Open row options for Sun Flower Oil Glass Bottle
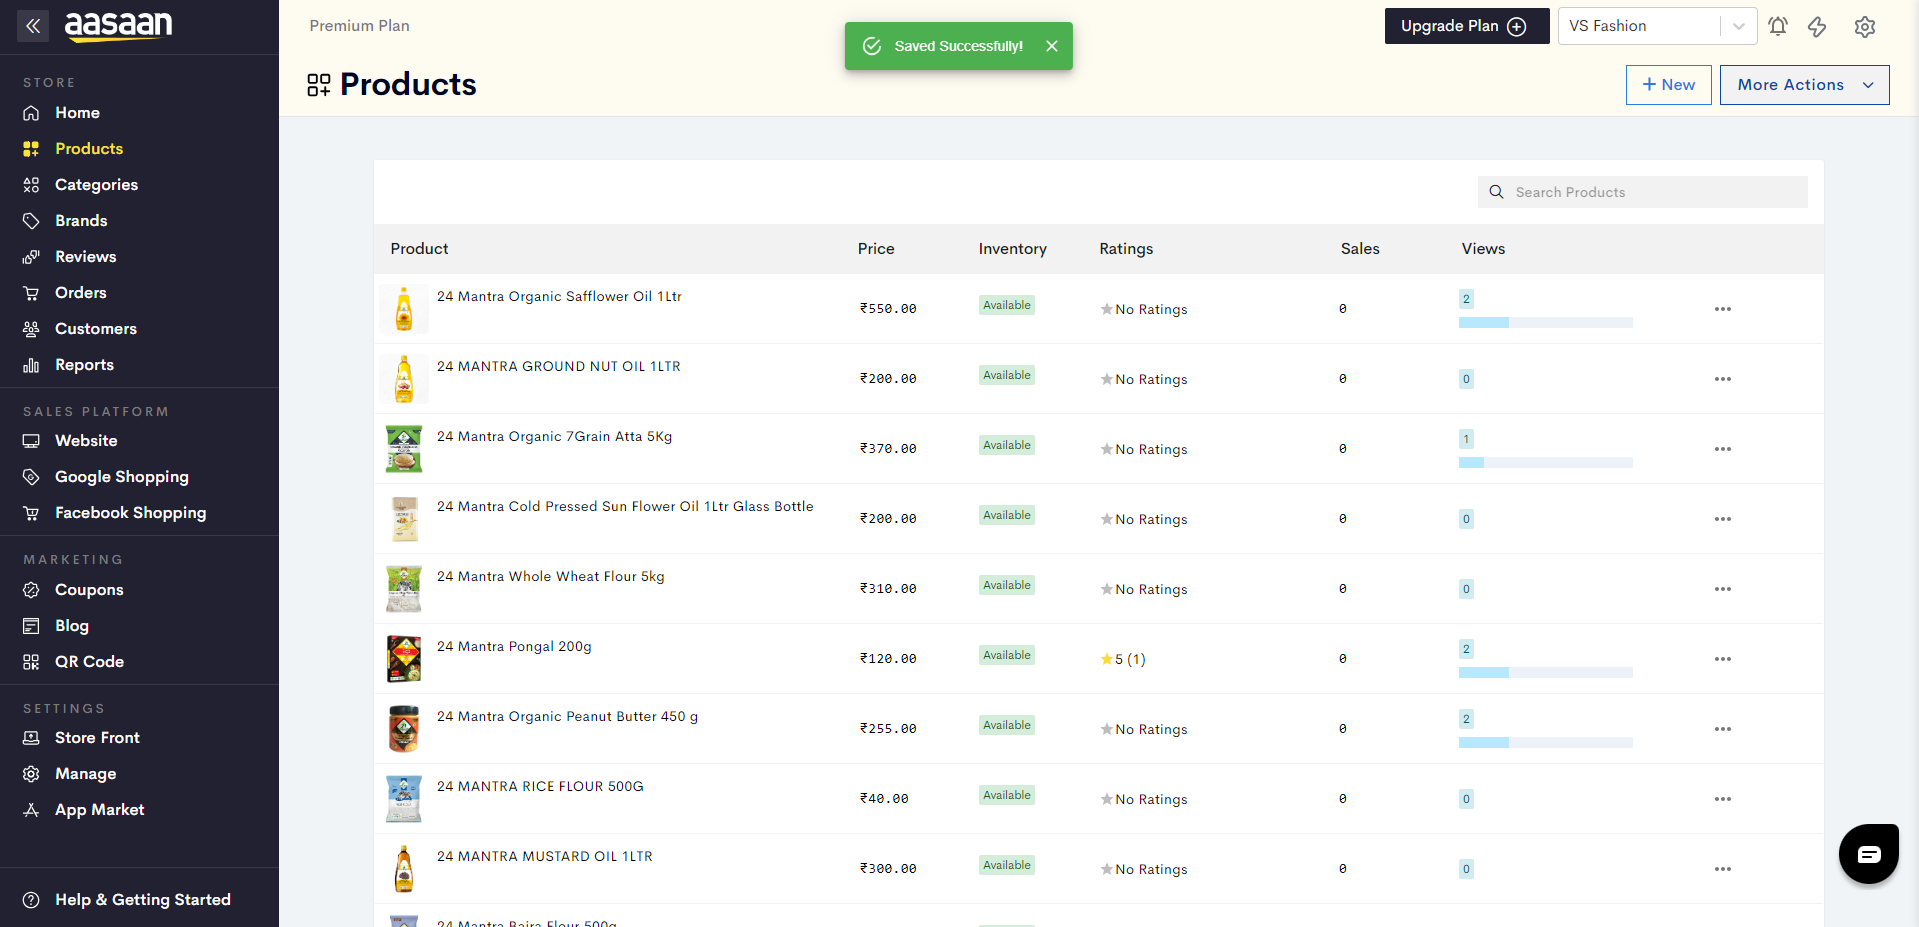Screen dimensions: 1919x927 point(1722,519)
